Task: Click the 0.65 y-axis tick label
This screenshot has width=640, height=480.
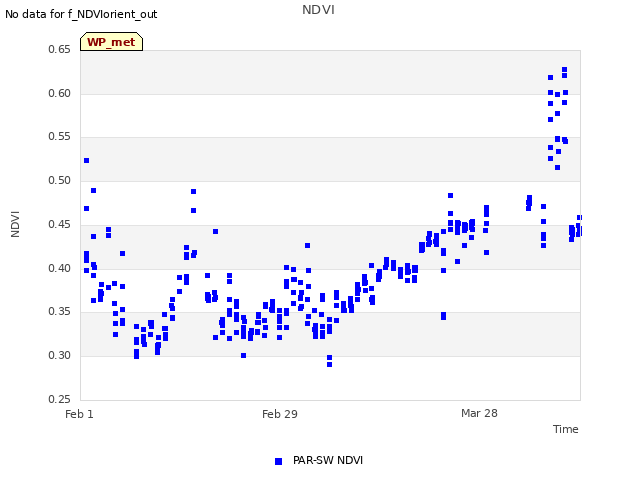Action: point(59,49)
